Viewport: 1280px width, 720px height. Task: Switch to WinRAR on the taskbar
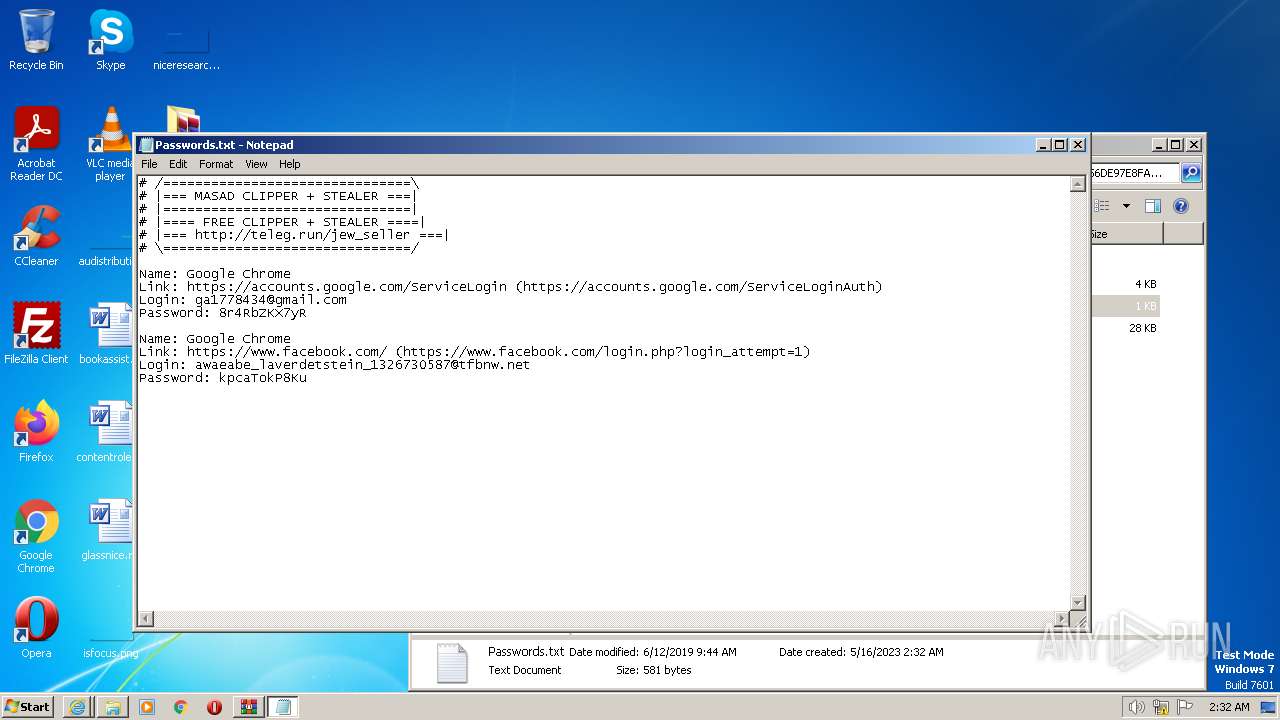[x=248, y=707]
